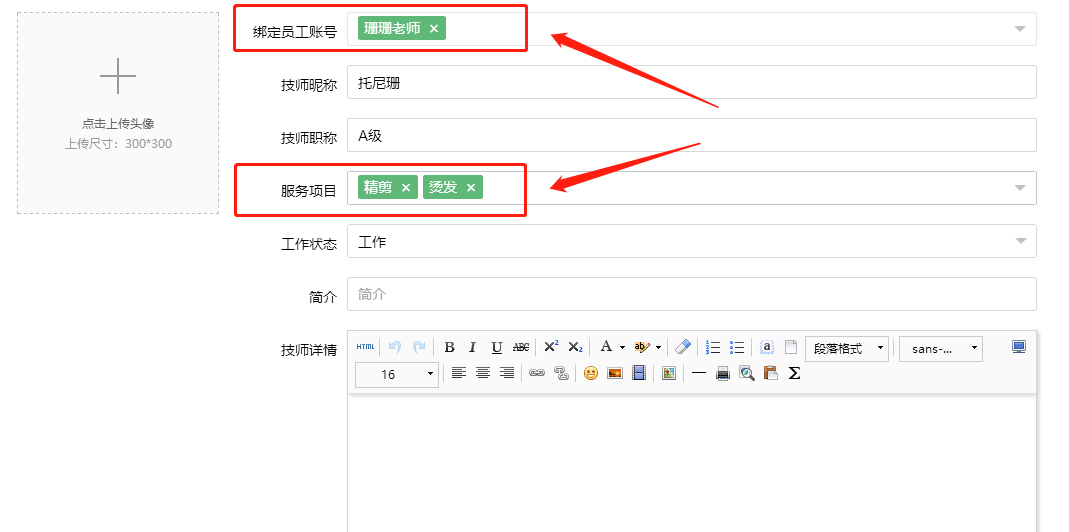Insert horizontal rule line
Viewport: 1069px width, 532px height.
[x=699, y=373]
